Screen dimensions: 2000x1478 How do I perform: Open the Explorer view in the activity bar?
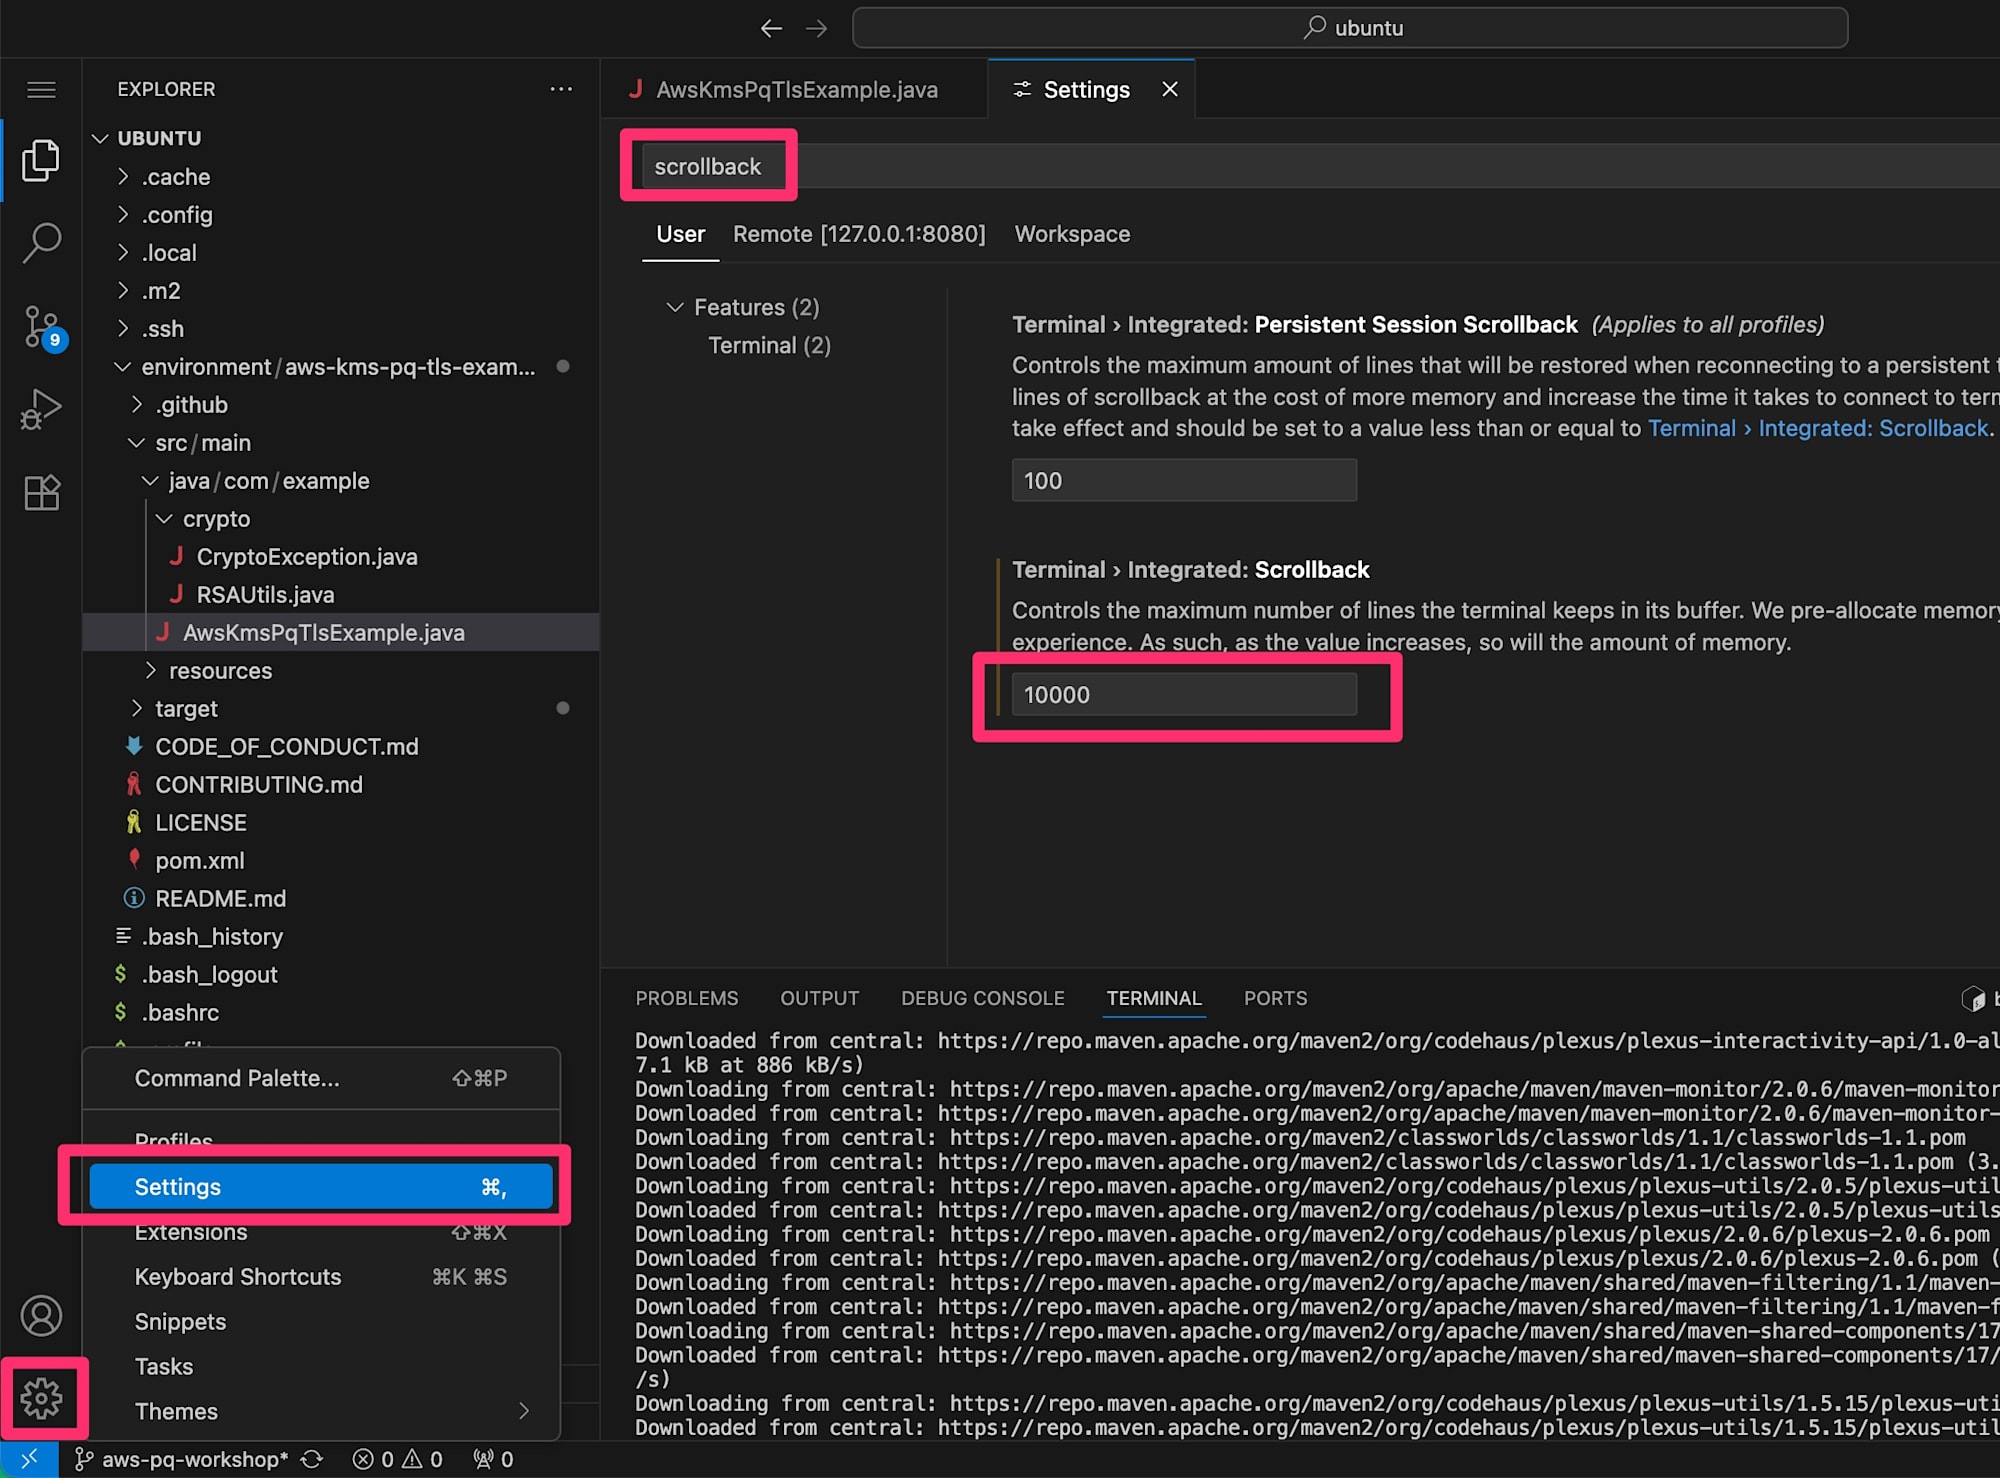pyautogui.click(x=41, y=160)
